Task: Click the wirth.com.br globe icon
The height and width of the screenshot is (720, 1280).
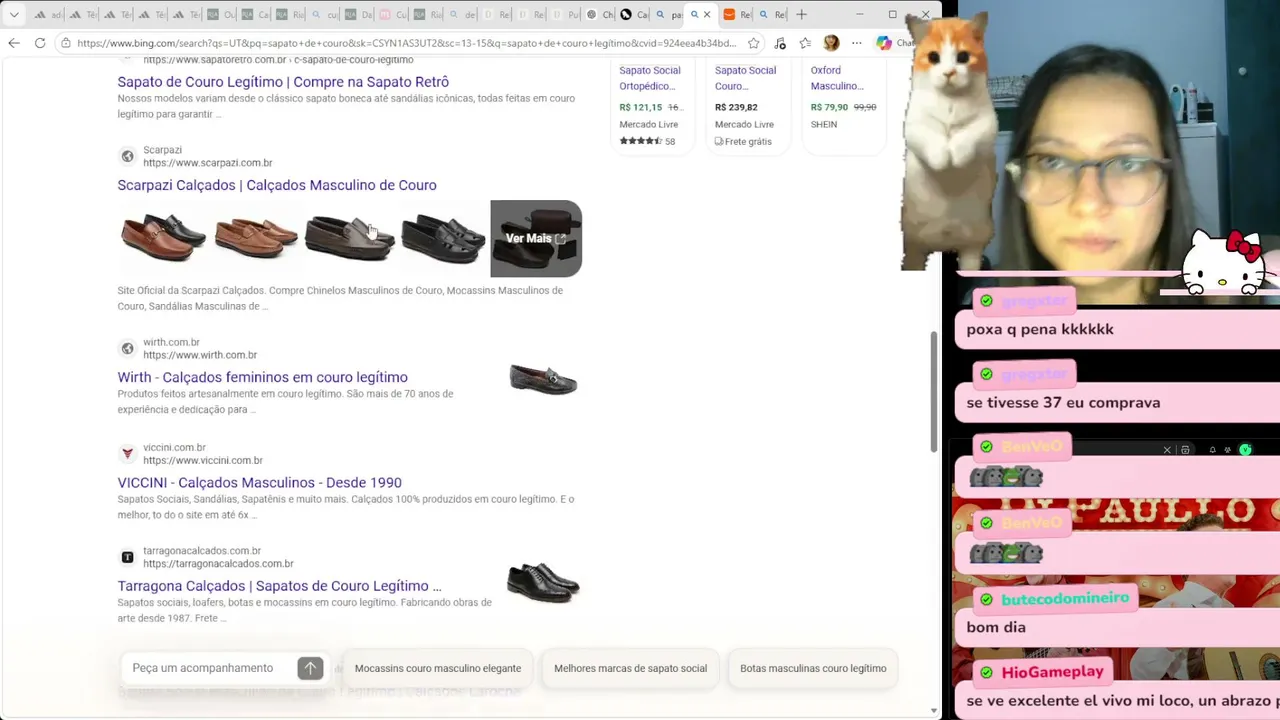Action: point(127,348)
